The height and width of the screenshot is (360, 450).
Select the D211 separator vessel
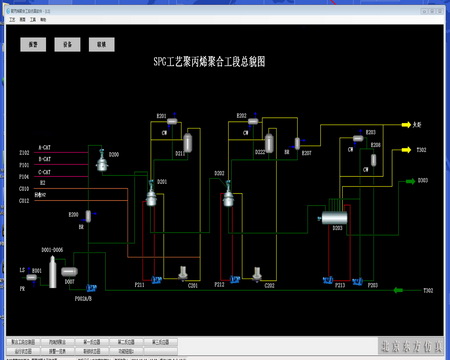point(188,143)
